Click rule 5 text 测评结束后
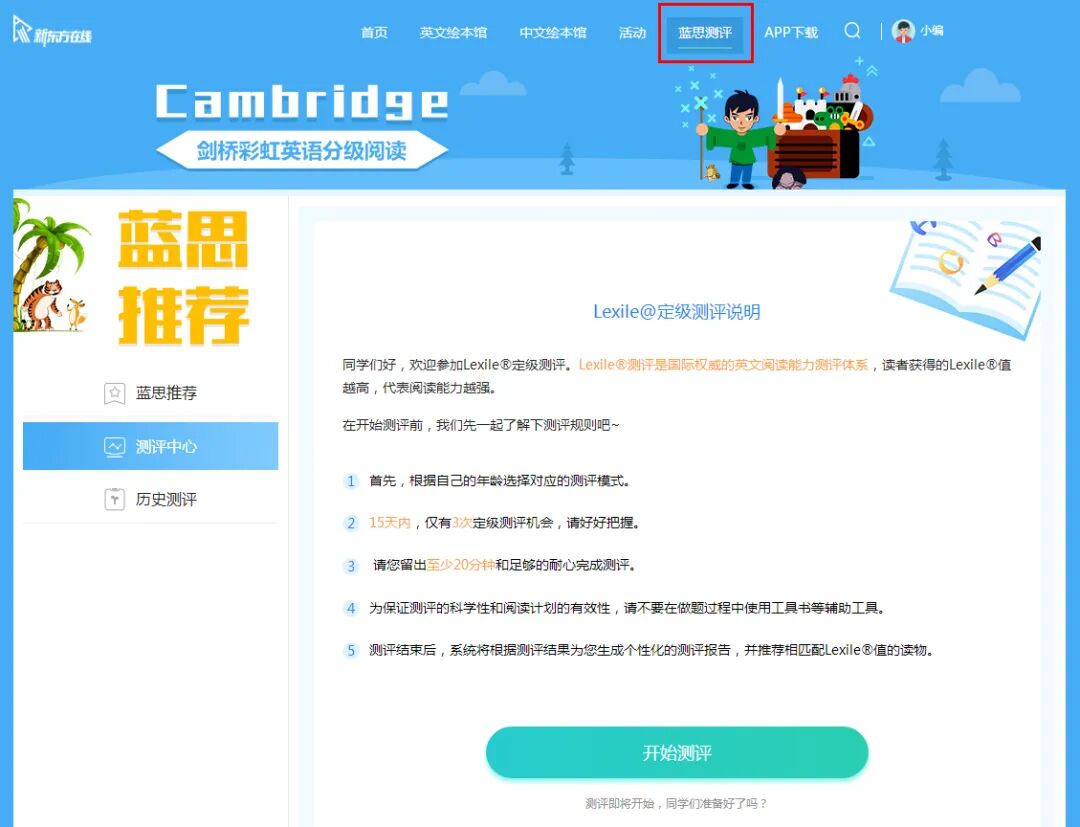1080x827 pixels. tap(651, 650)
